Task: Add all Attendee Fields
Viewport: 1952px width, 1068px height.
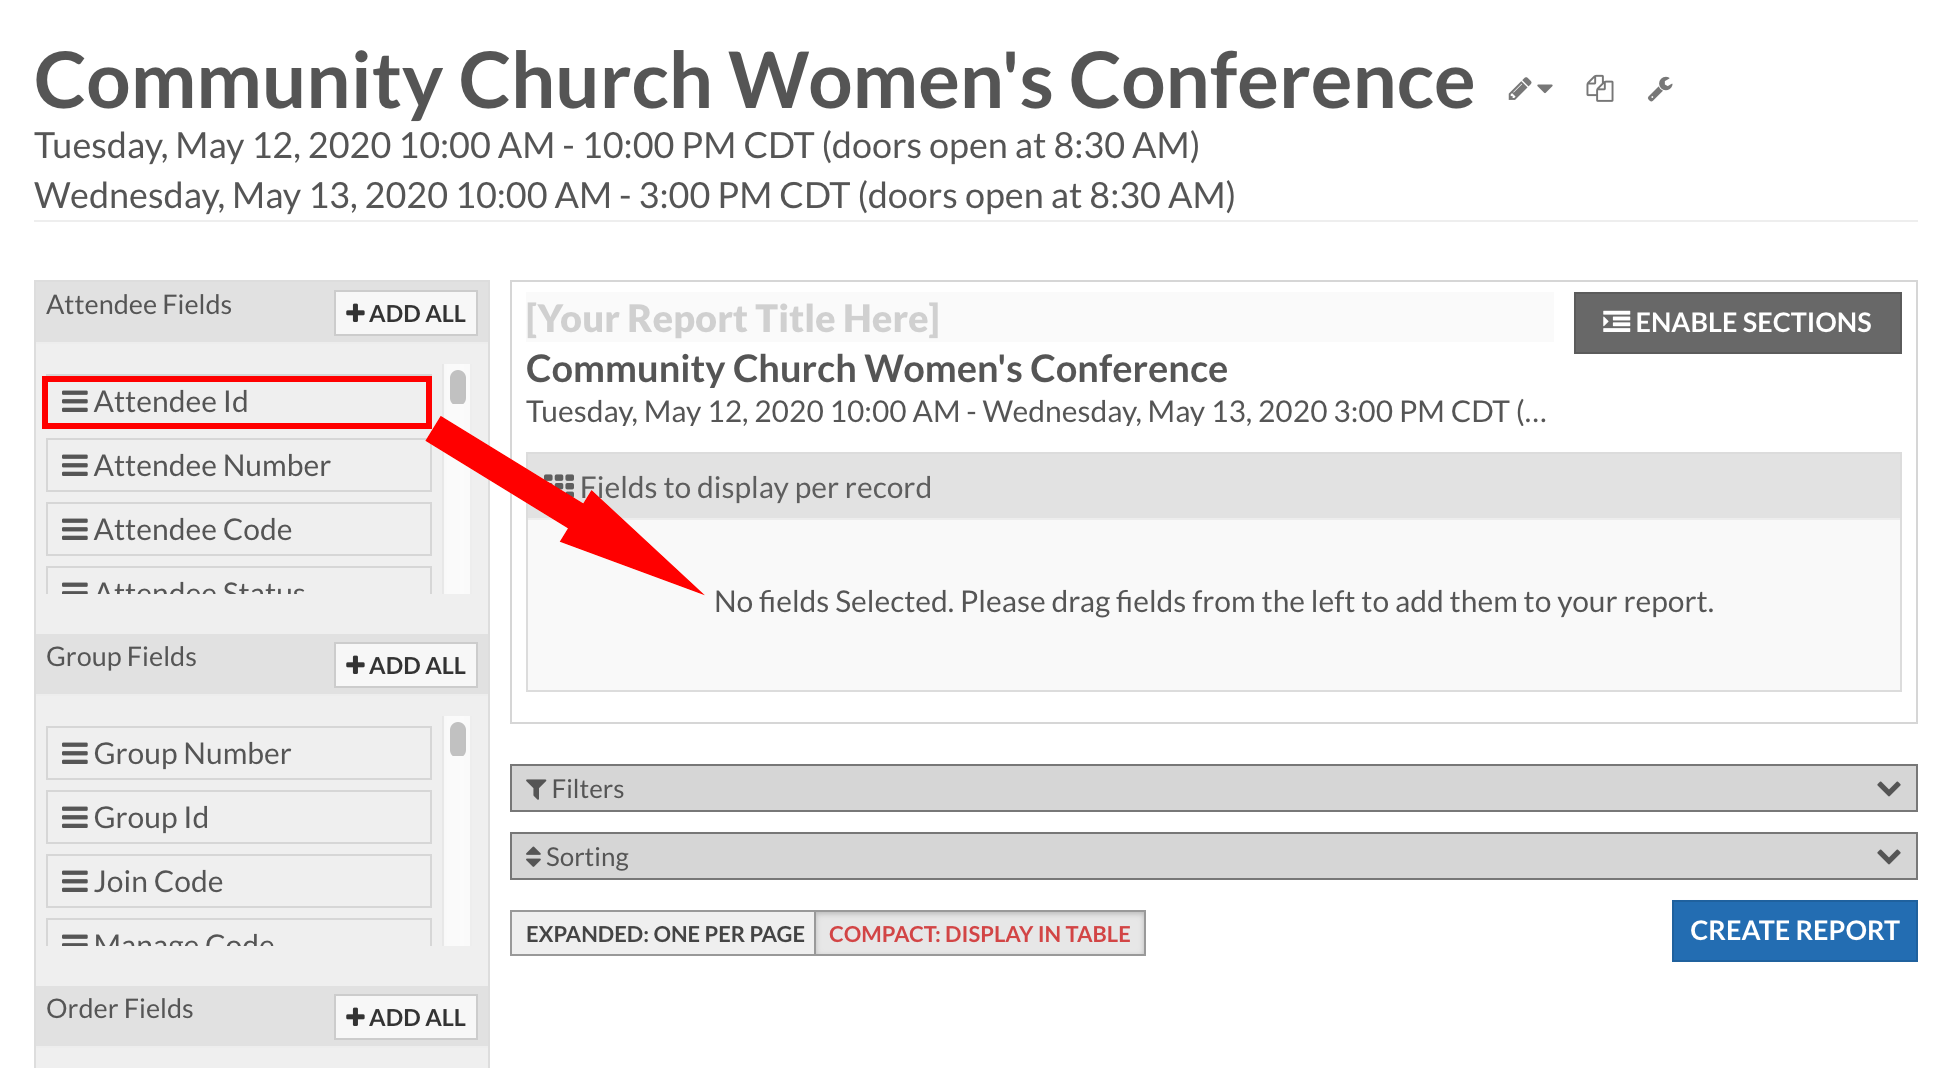Action: click(x=405, y=314)
